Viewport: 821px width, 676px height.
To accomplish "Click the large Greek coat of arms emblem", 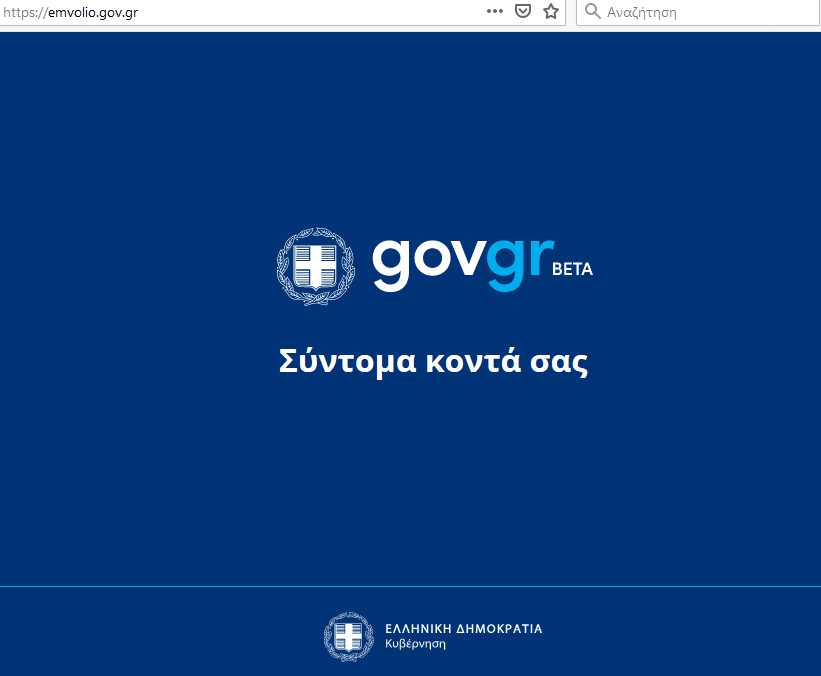I will click(x=315, y=264).
